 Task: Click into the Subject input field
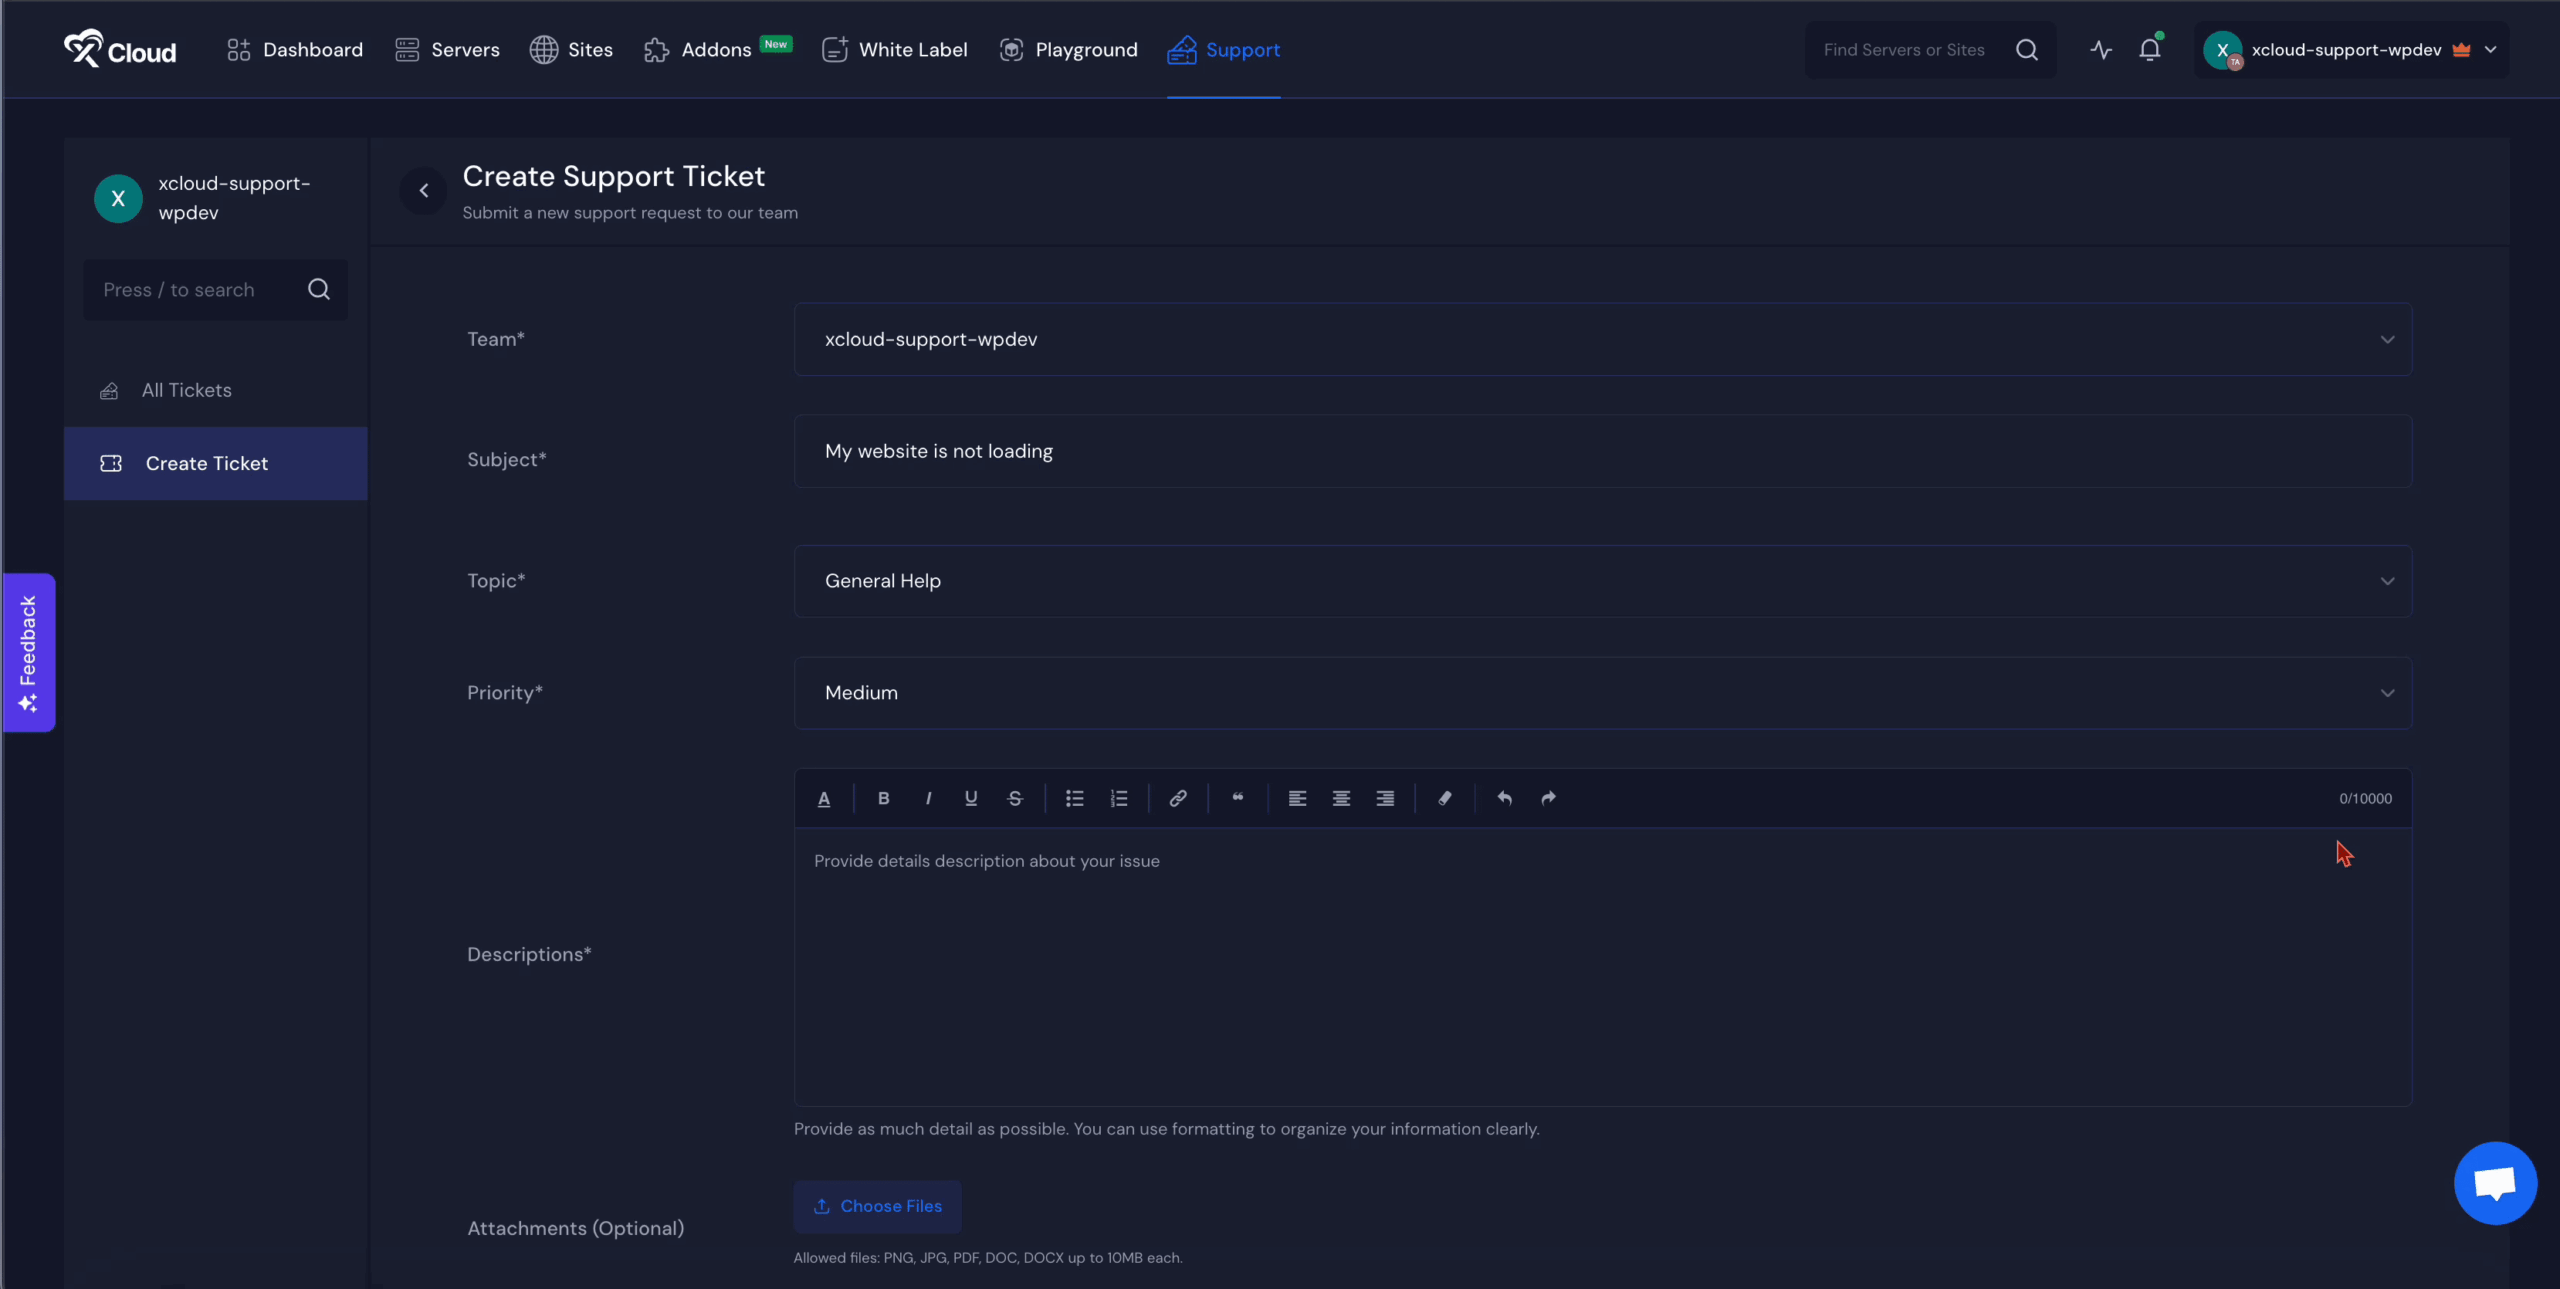(x=1602, y=452)
